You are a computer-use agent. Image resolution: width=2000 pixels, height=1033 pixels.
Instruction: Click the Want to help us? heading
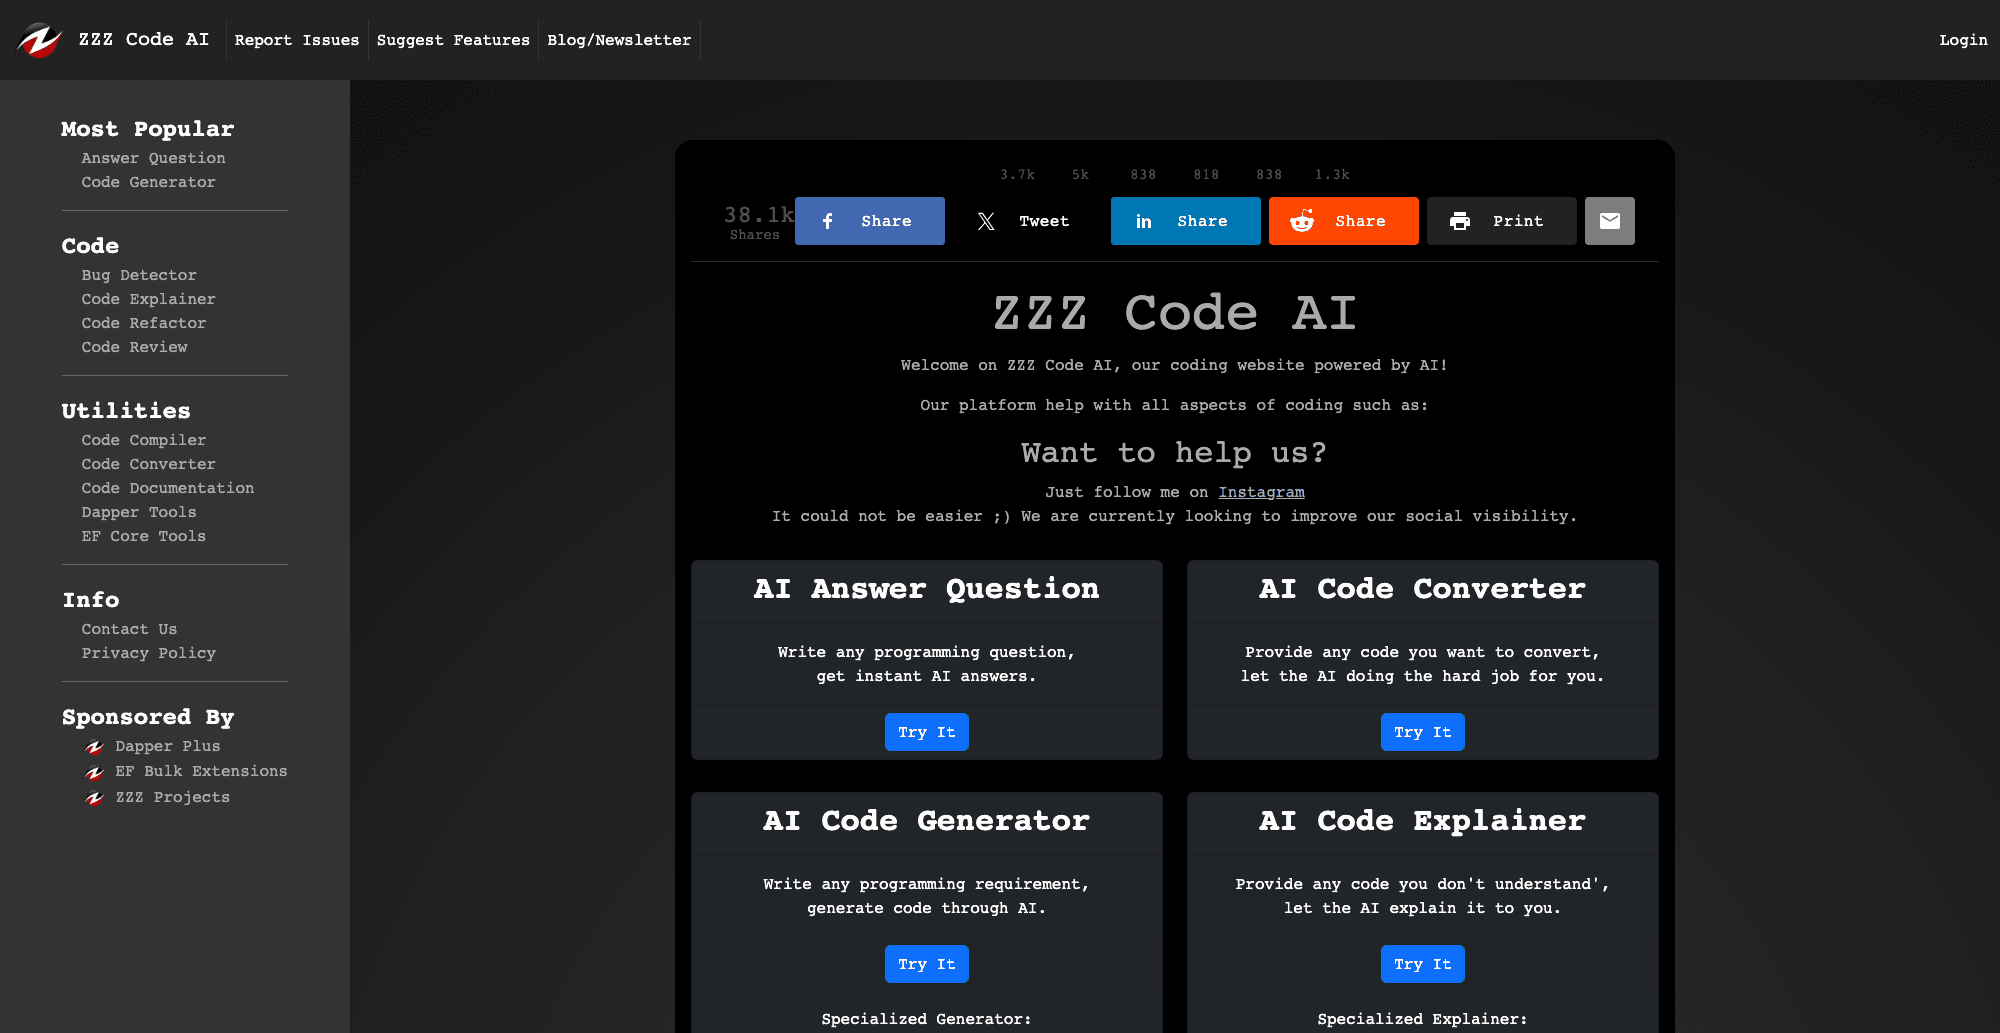pos(1174,453)
